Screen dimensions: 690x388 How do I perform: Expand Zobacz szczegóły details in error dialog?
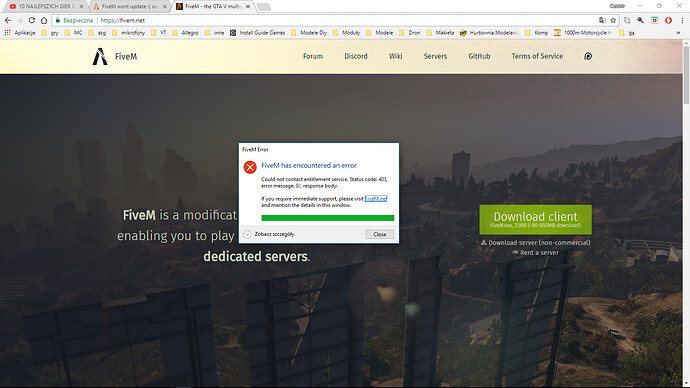pos(269,234)
